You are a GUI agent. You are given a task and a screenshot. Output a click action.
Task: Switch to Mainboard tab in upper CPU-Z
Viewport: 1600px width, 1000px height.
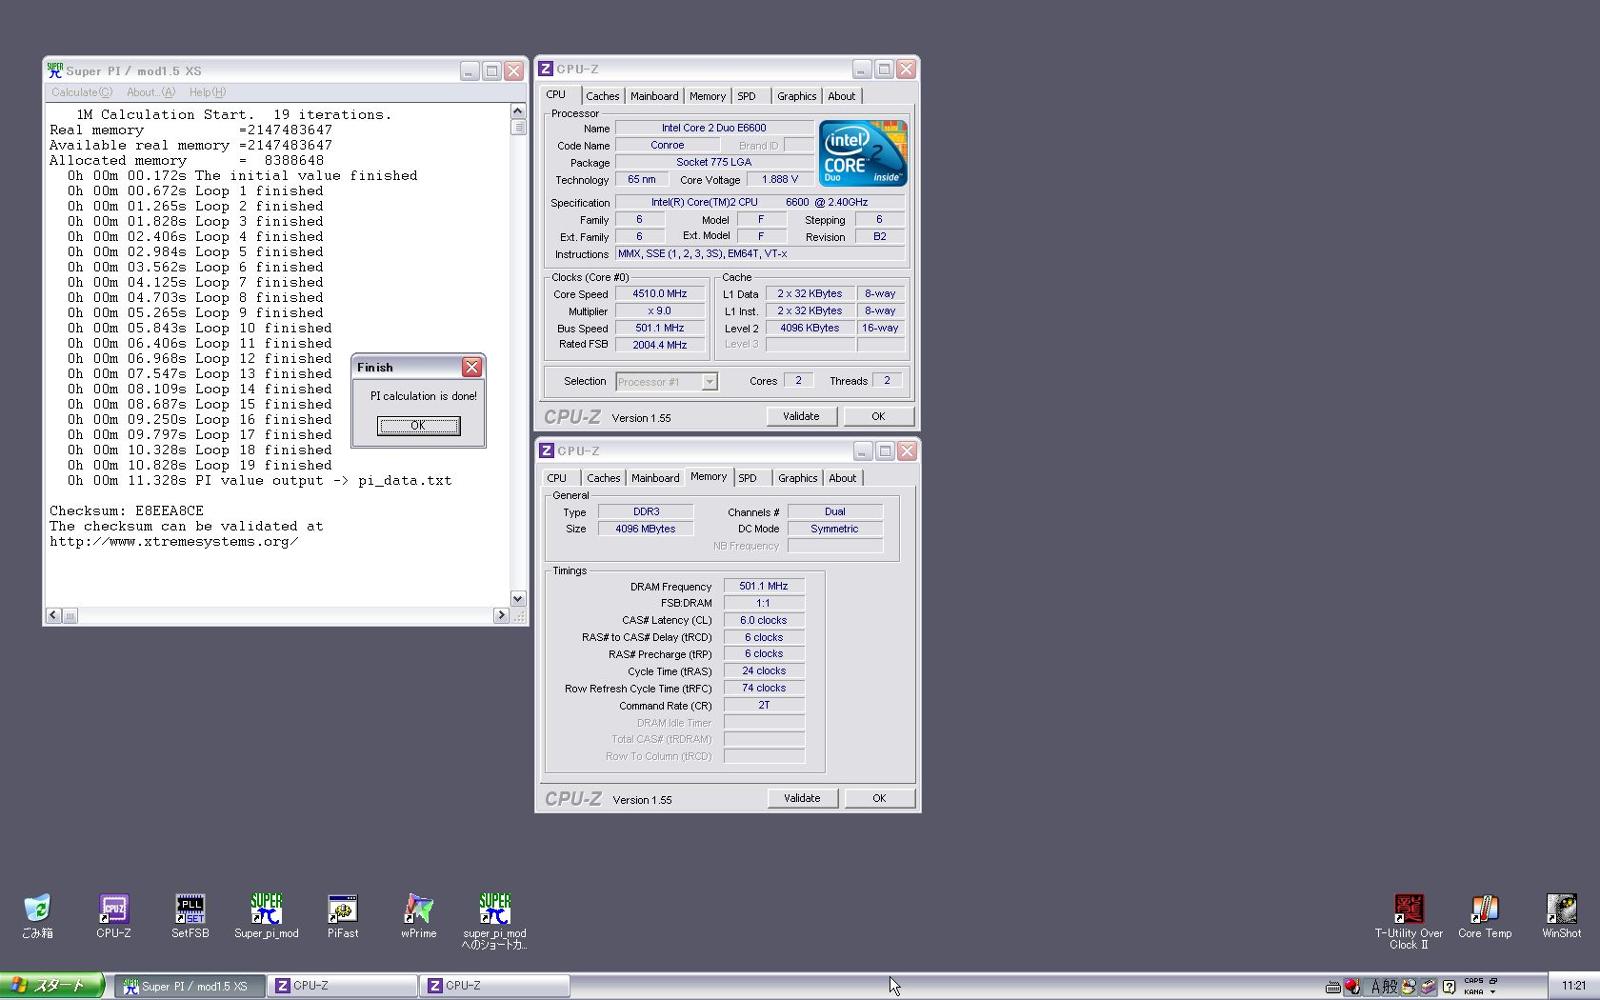654,96
